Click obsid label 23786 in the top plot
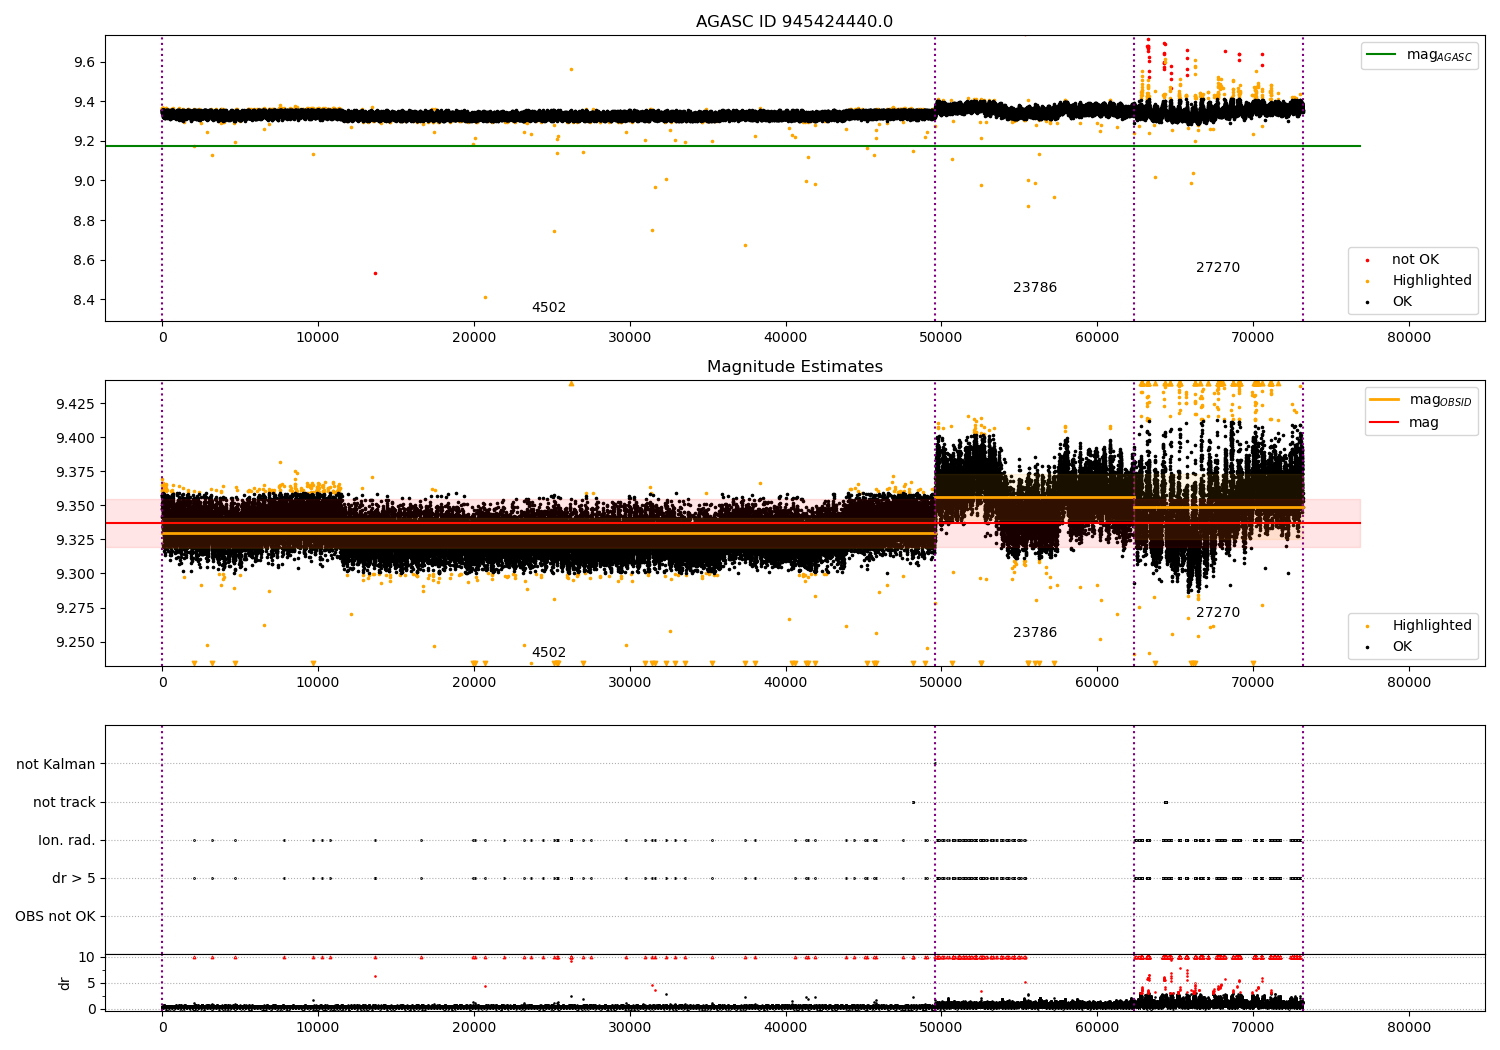 1035,288
